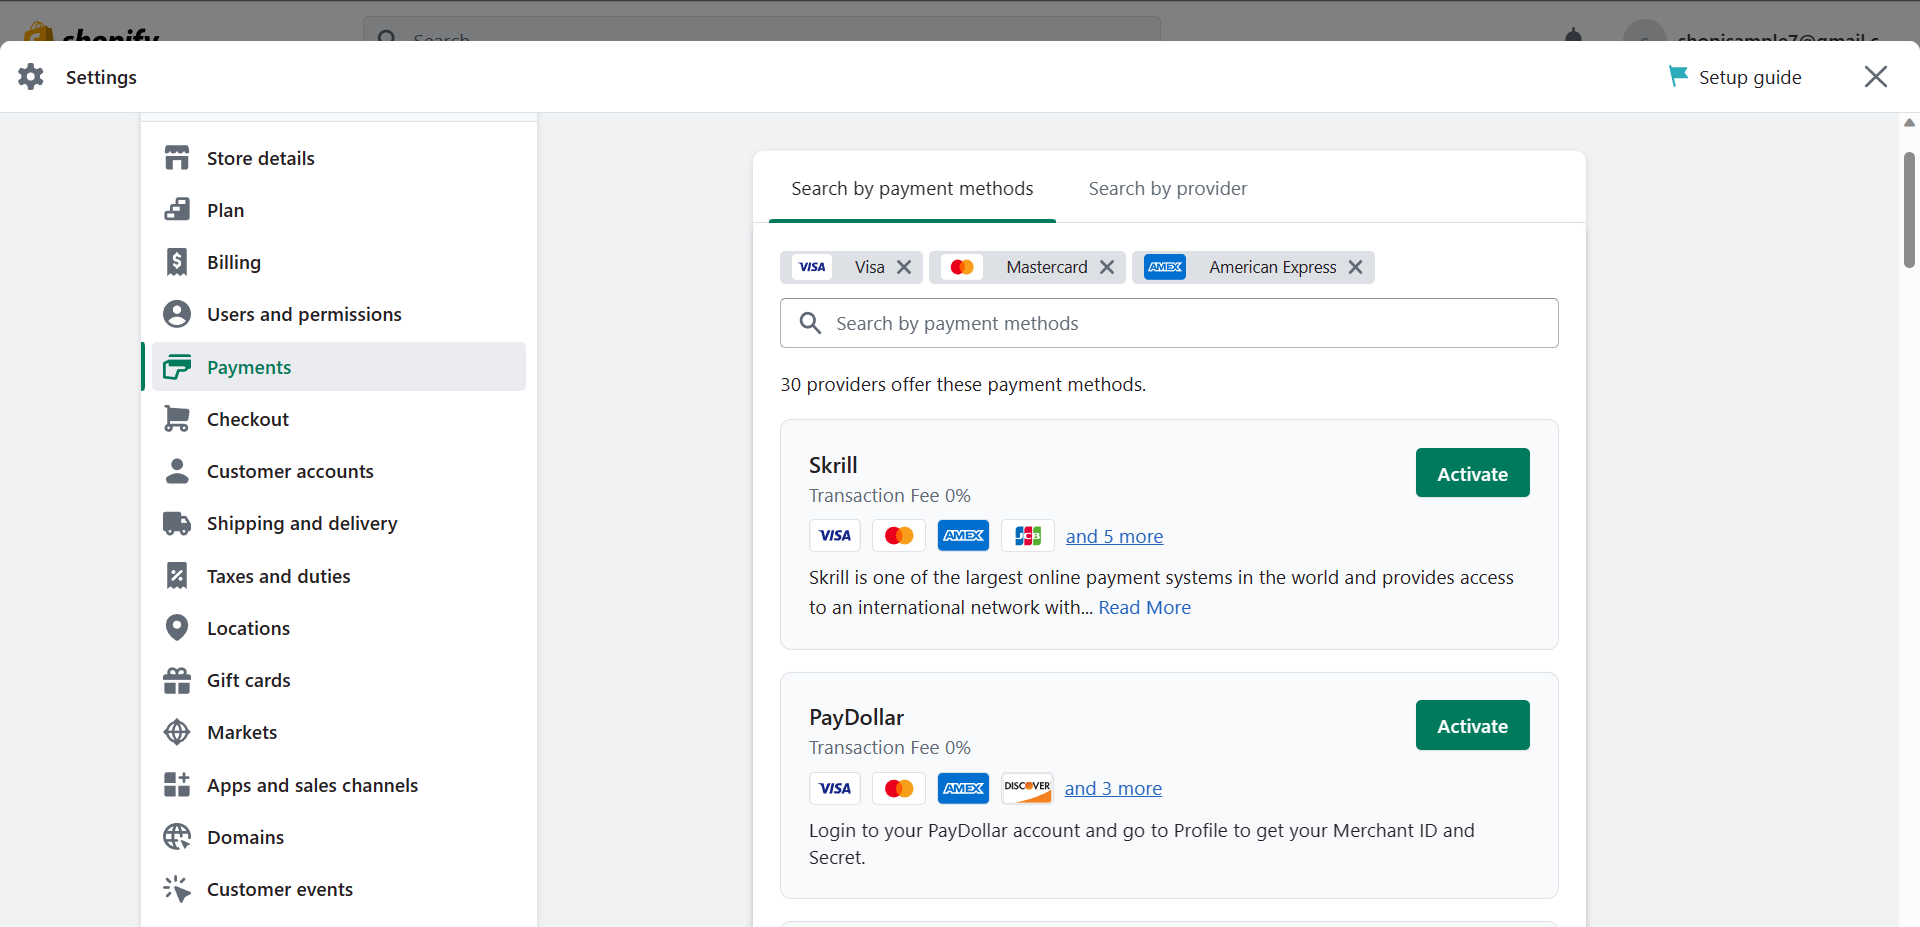Click Skrill's JCB card icon

pos(1028,536)
